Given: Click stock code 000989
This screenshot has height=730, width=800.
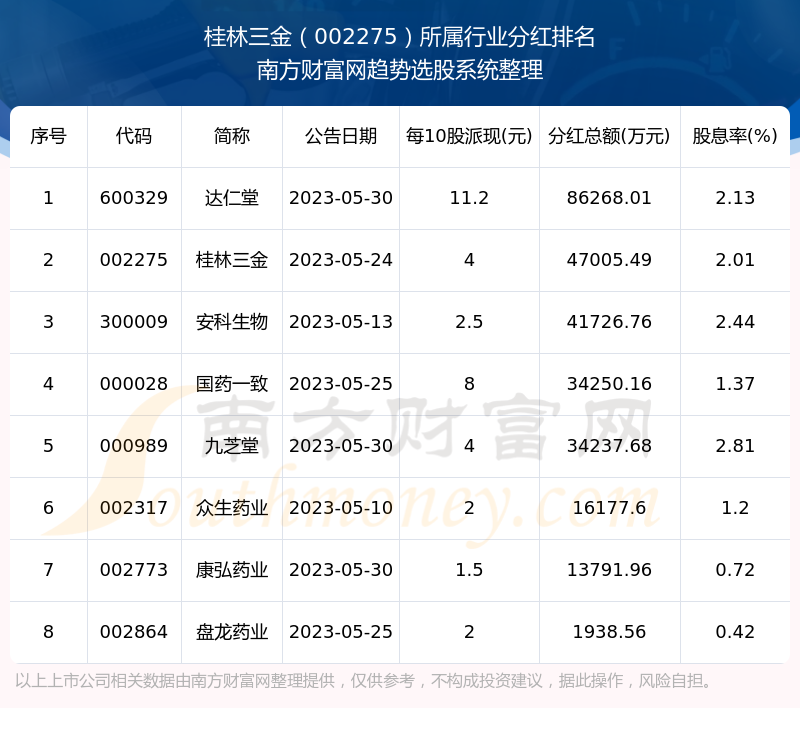Looking at the screenshot, I should coord(134,446).
